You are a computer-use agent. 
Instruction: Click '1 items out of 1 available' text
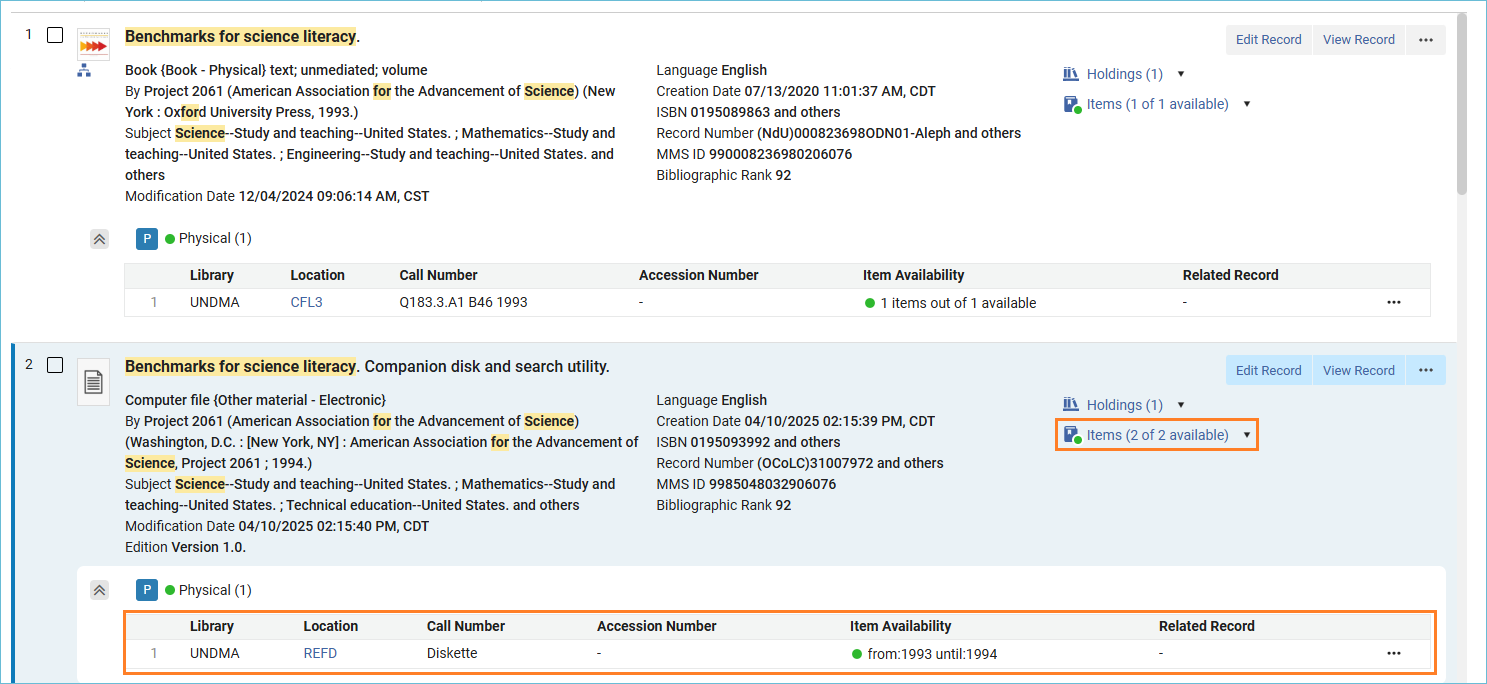(958, 303)
